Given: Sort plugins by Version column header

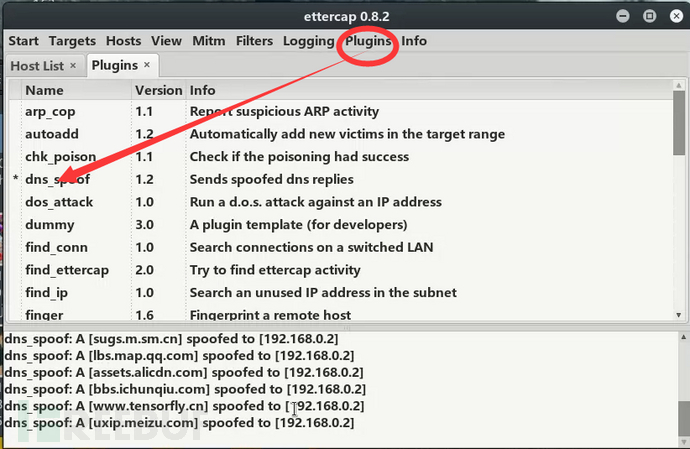Looking at the screenshot, I should pos(158,90).
